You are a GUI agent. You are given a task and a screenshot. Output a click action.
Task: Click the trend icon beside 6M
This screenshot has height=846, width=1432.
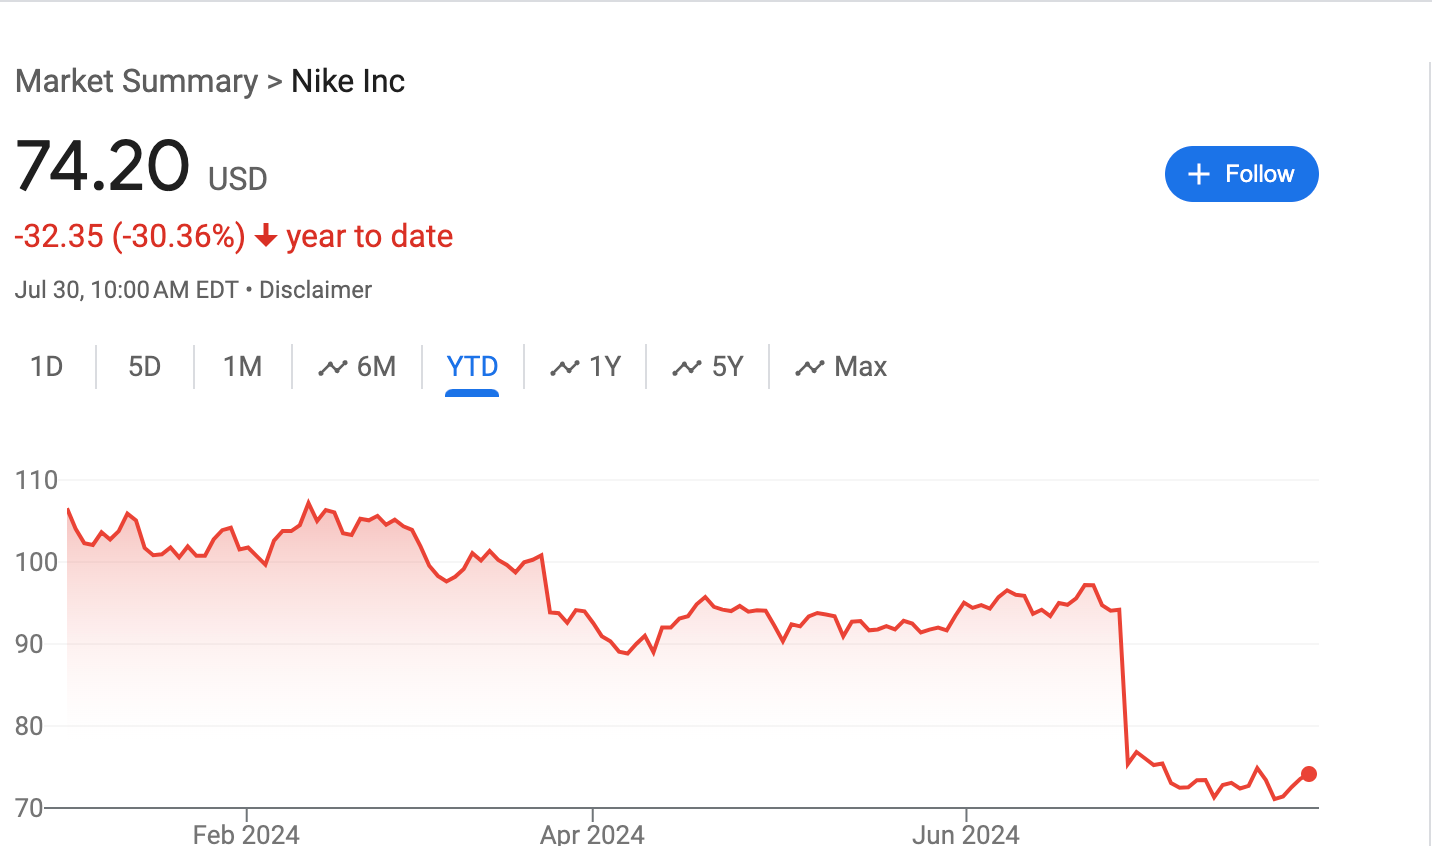[x=332, y=368]
